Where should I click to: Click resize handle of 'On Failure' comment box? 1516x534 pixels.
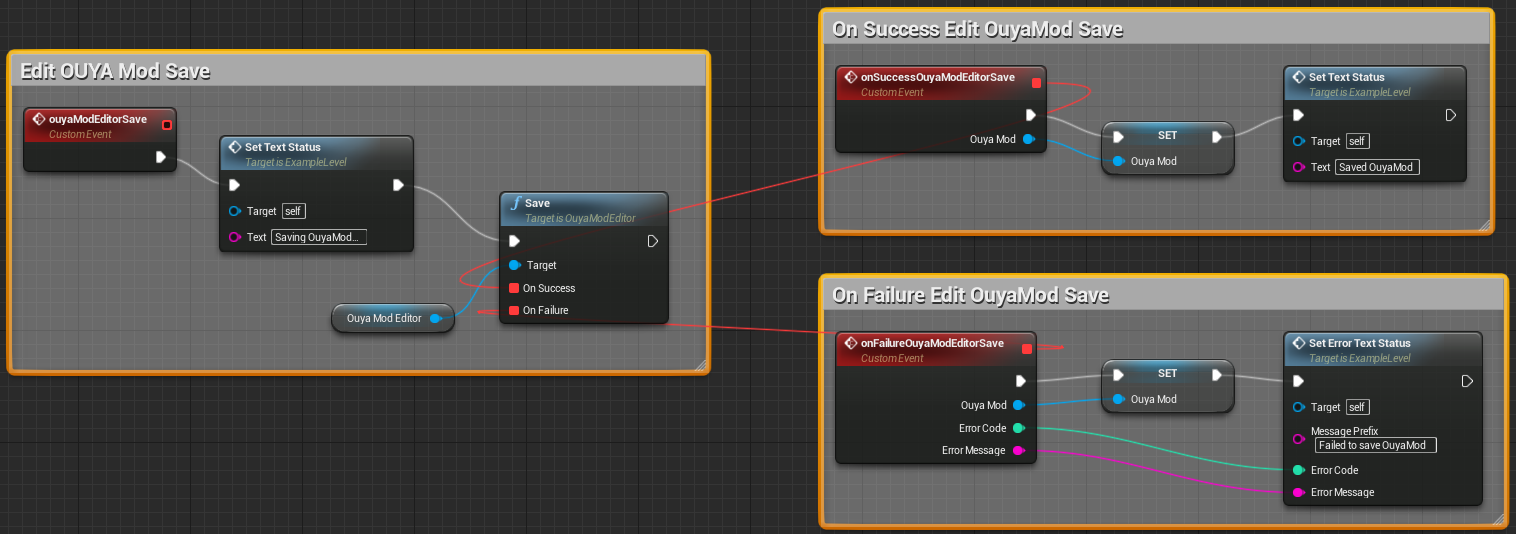(1497, 519)
